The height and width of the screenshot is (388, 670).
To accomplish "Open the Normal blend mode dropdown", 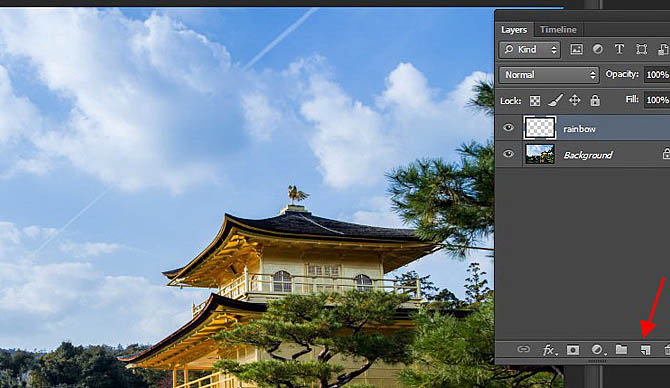I will (549, 75).
